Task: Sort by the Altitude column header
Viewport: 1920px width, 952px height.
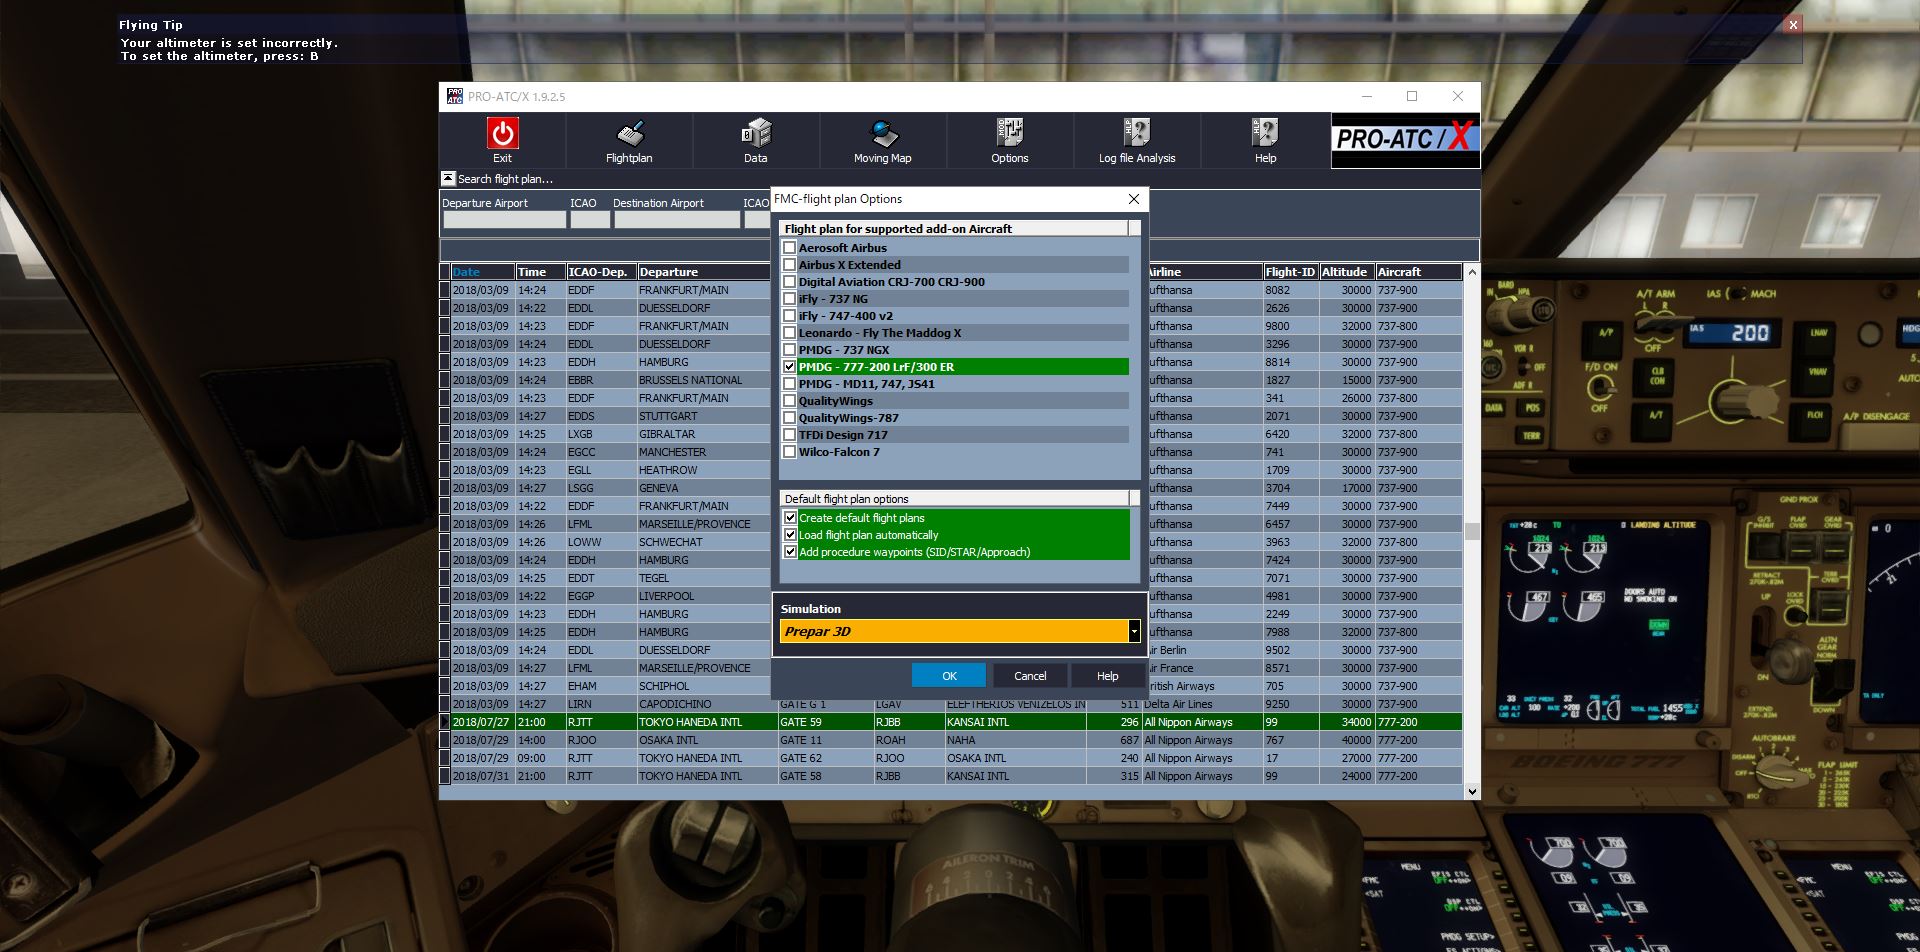Action: pyautogui.click(x=1346, y=272)
